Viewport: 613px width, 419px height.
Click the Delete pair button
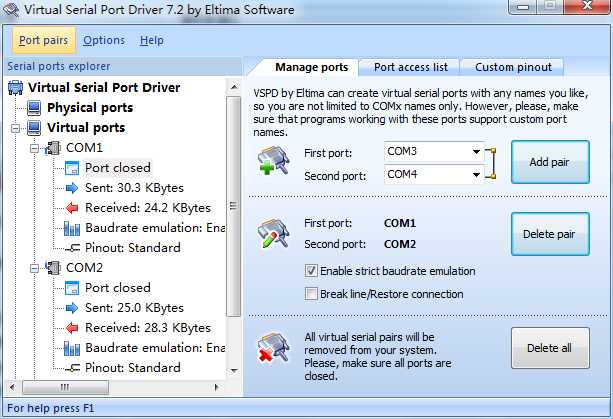[550, 234]
